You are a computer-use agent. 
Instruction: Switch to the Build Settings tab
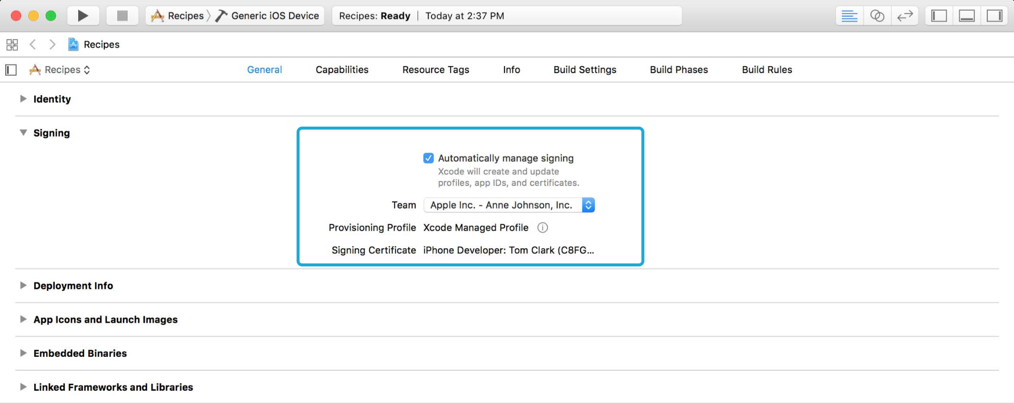(x=584, y=70)
